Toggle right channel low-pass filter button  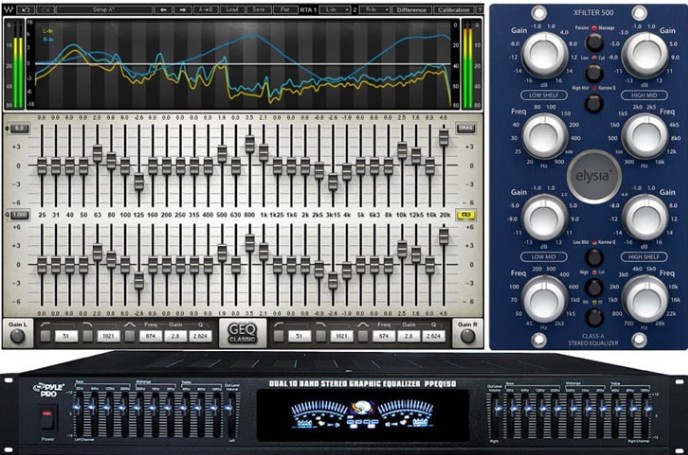[321, 336]
